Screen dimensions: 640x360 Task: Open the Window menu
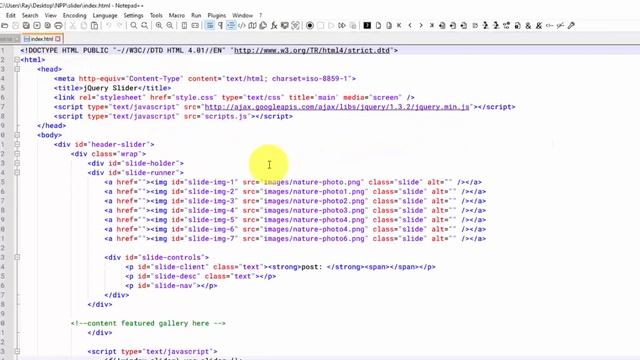tap(242, 15)
